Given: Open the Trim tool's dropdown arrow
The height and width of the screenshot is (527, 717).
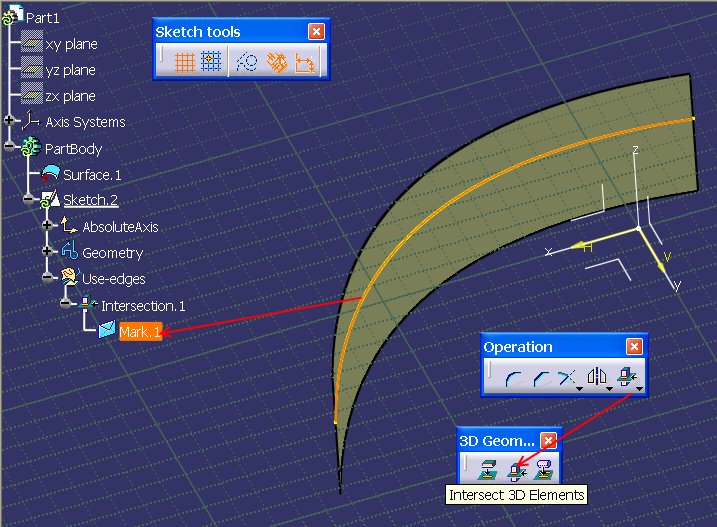Looking at the screenshot, I should (579, 389).
